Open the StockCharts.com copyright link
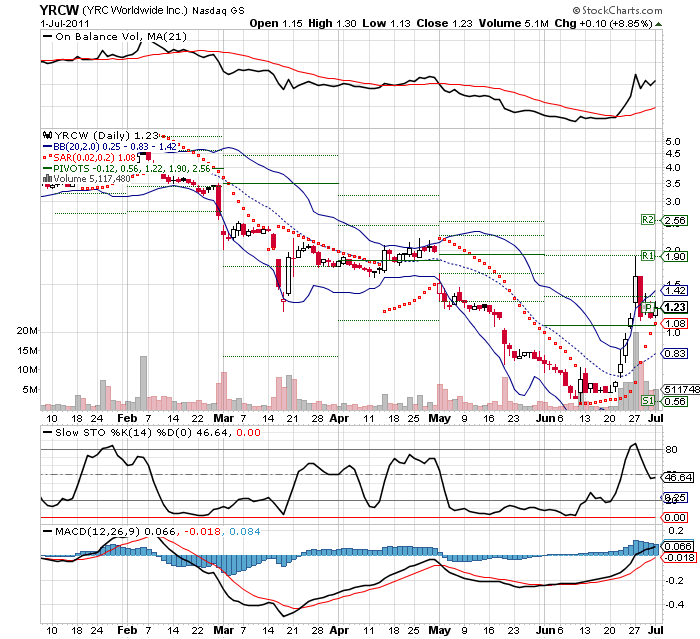Screen dimensions: 700x639 (x=617, y=10)
